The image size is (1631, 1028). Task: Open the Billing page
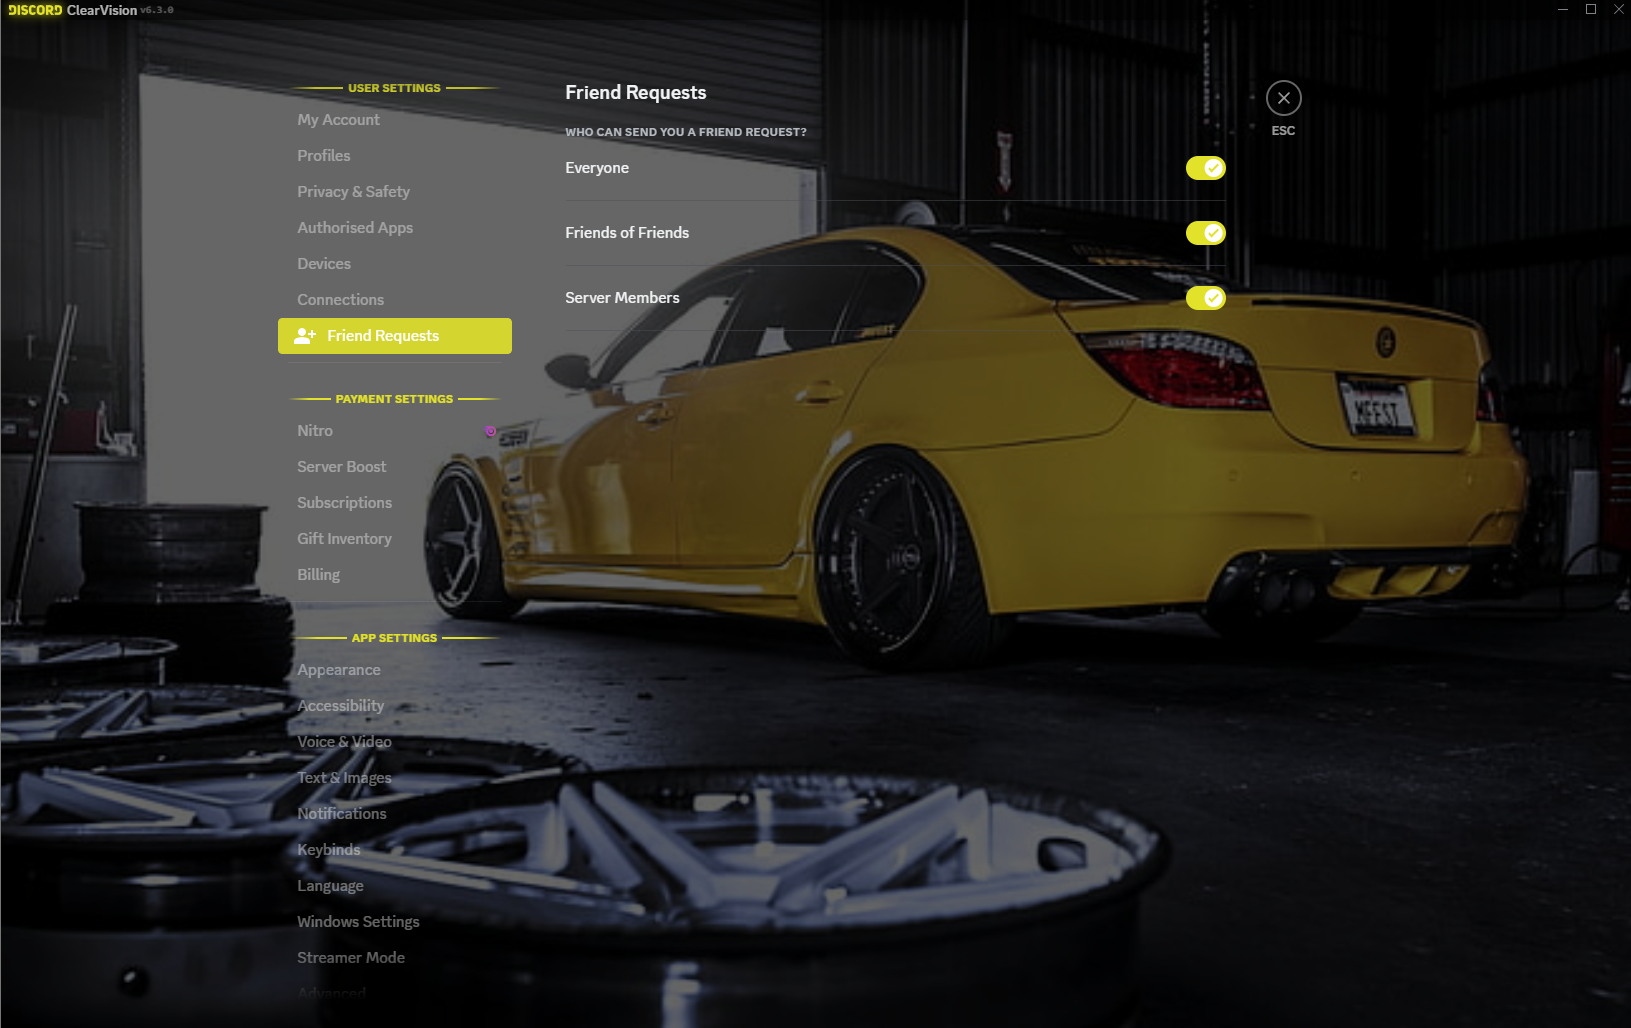pos(395,575)
